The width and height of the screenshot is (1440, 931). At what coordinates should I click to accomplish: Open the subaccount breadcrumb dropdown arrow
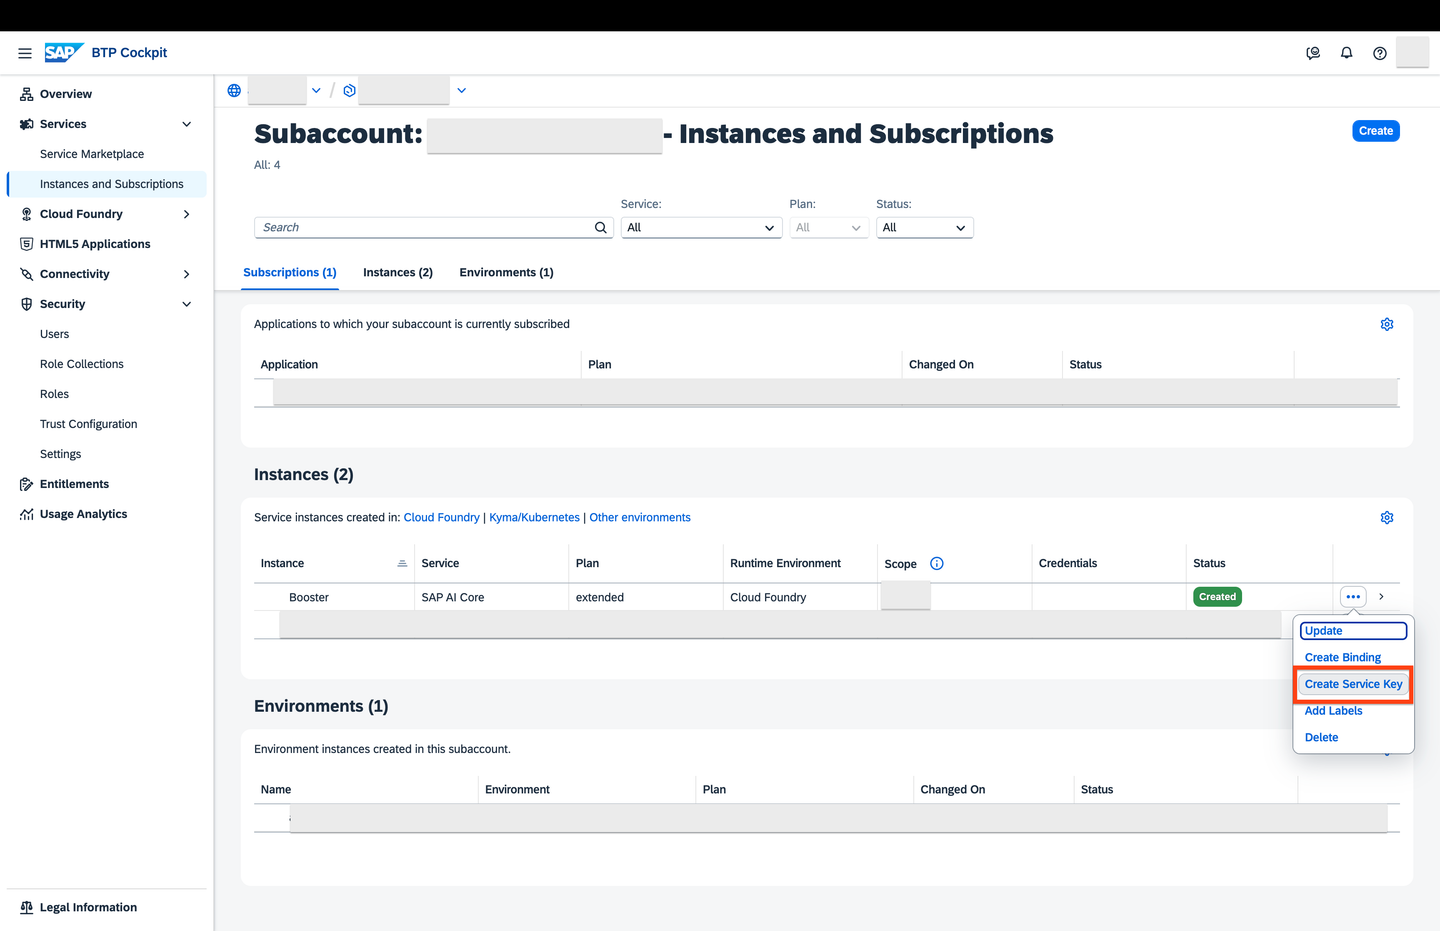click(x=461, y=90)
